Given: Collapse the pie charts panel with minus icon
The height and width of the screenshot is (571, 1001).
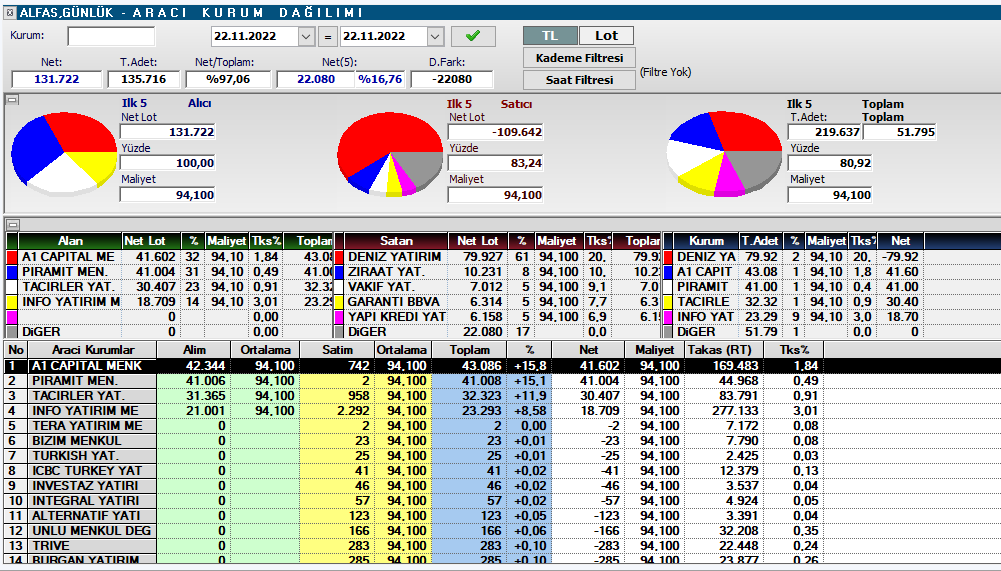Looking at the screenshot, I should [x=12, y=100].
